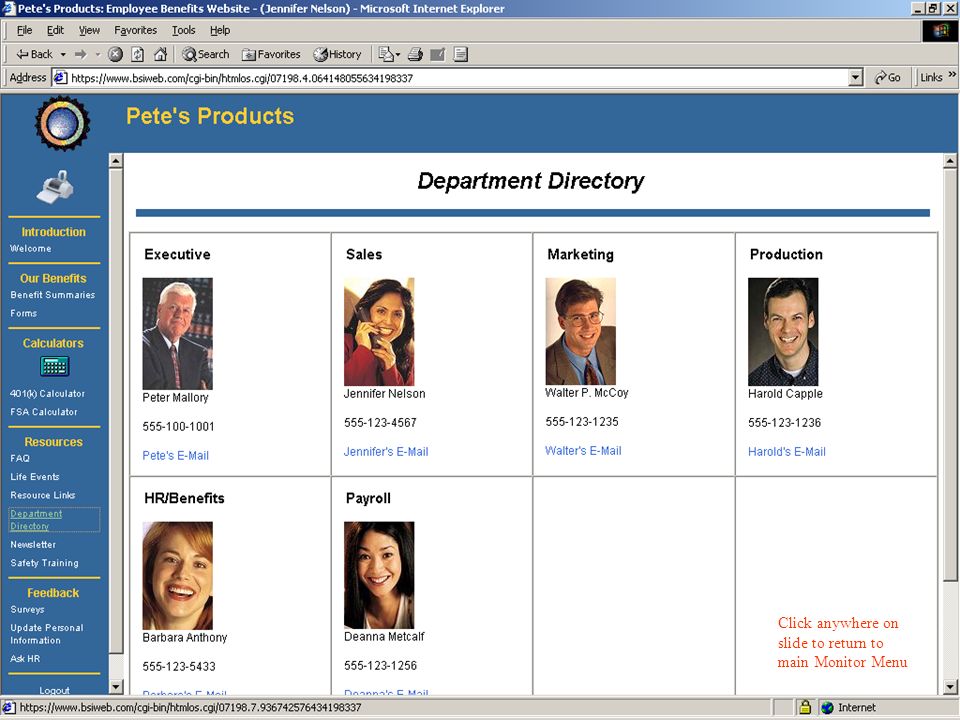Image resolution: width=960 pixels, height=720 pixels.
Task: Open the Benefit Summaries sidebar link
Action: coord(53,295)
